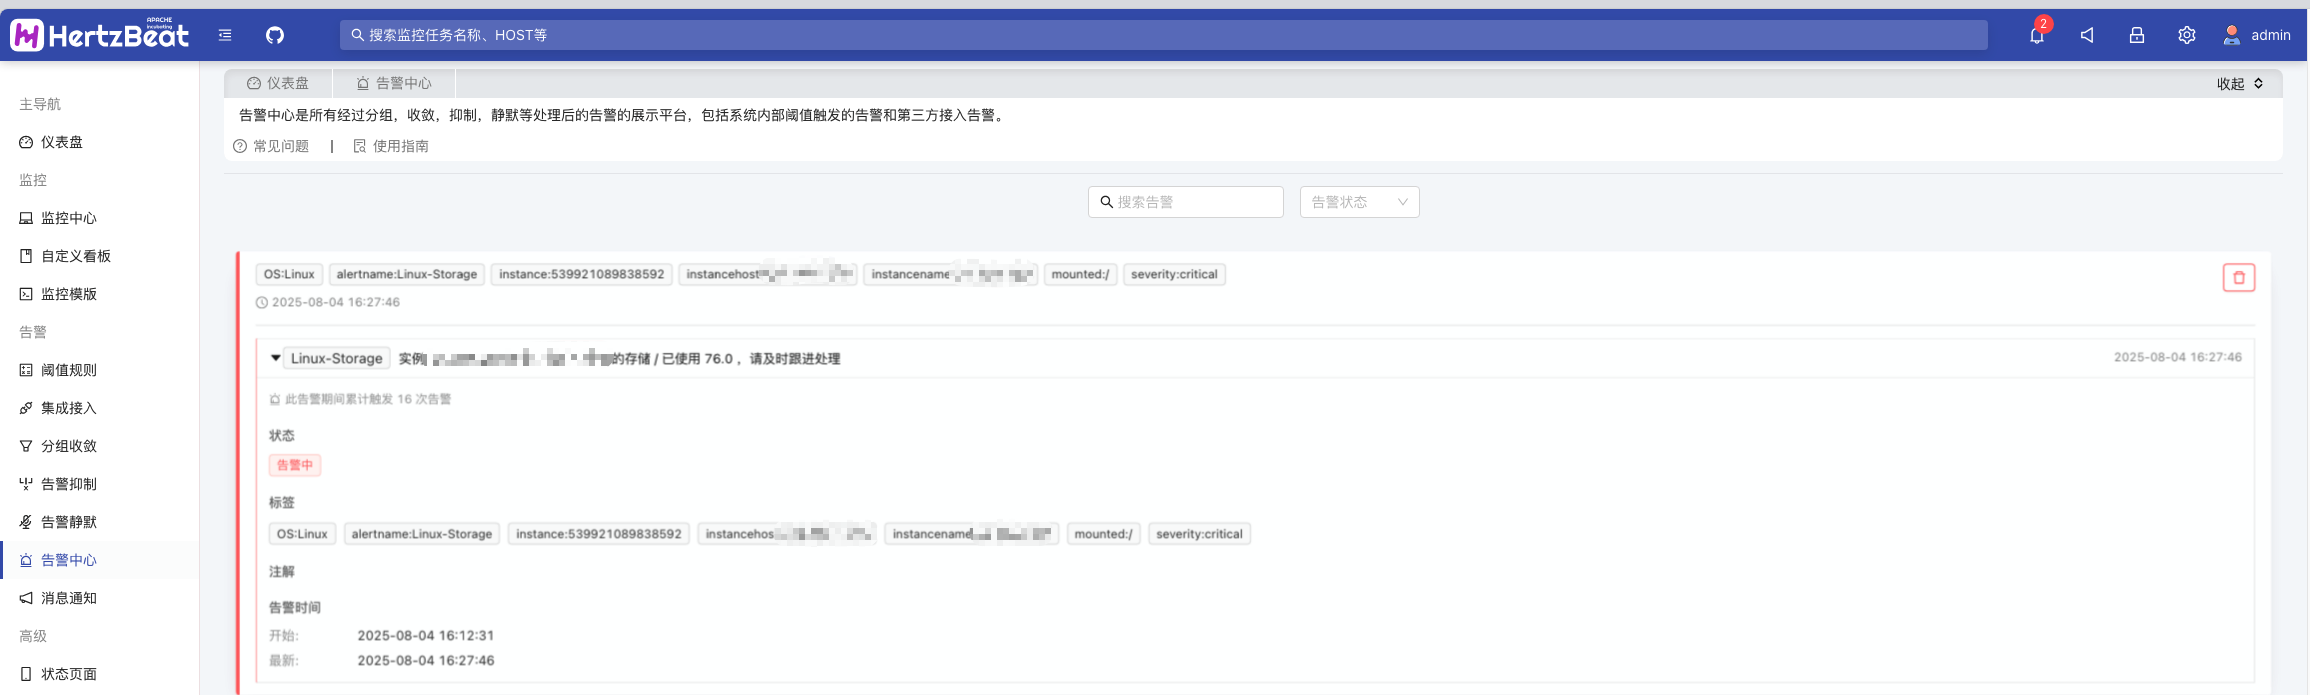Click the HertzBeat logo
2310x695 pixels.
point(100,35)
